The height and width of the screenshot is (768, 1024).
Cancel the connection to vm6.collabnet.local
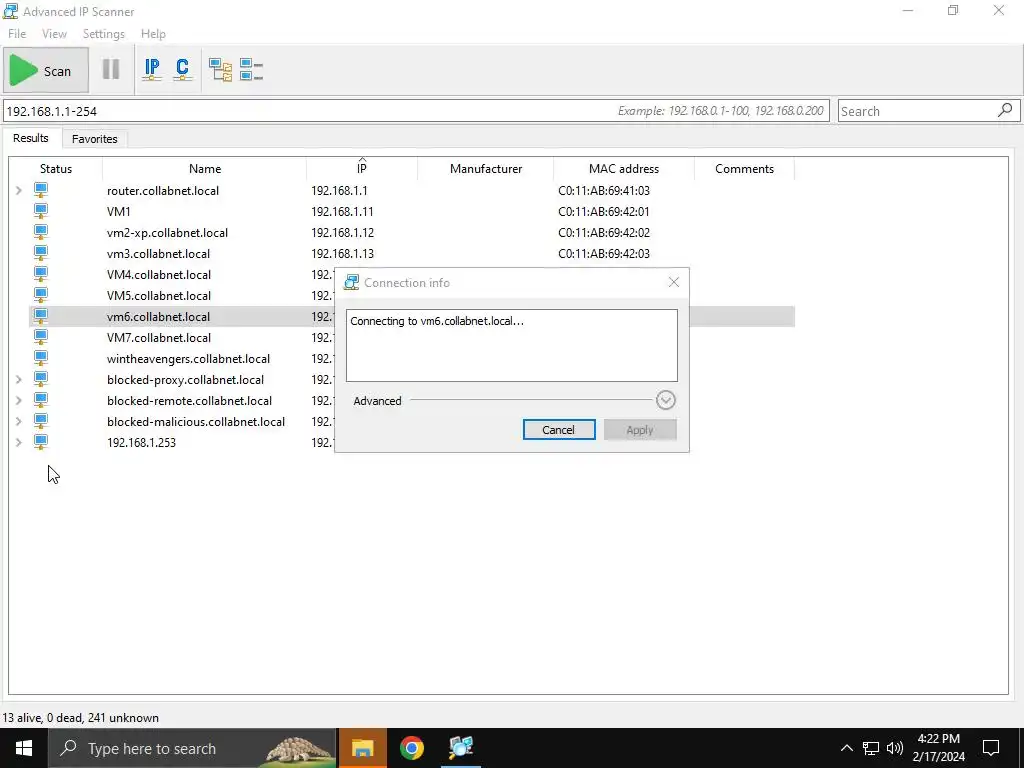(x=559, y=430)
